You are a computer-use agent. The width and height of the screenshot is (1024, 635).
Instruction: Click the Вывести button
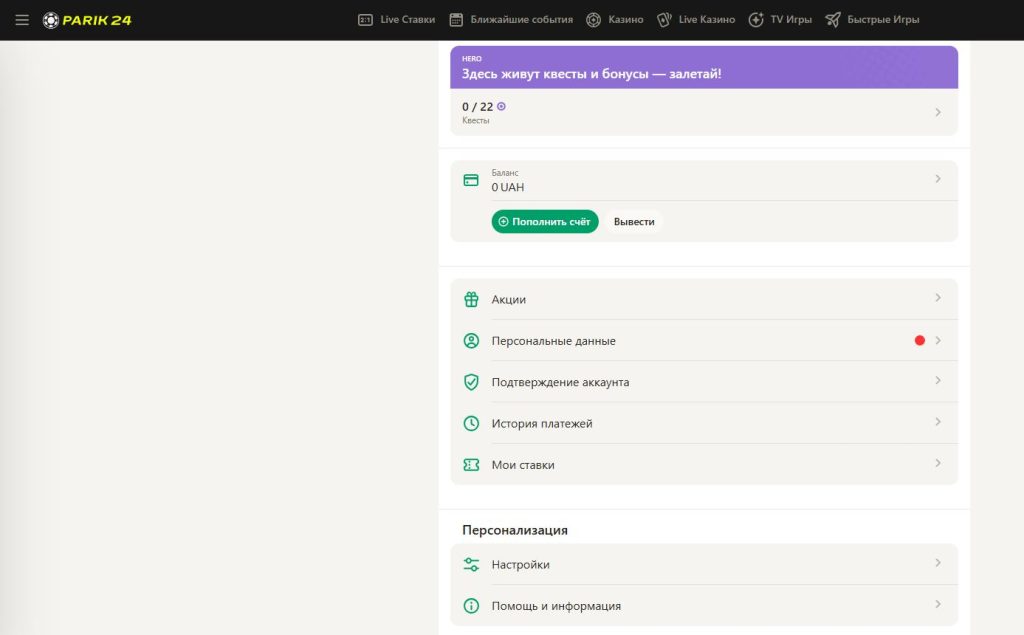(634, 221)
